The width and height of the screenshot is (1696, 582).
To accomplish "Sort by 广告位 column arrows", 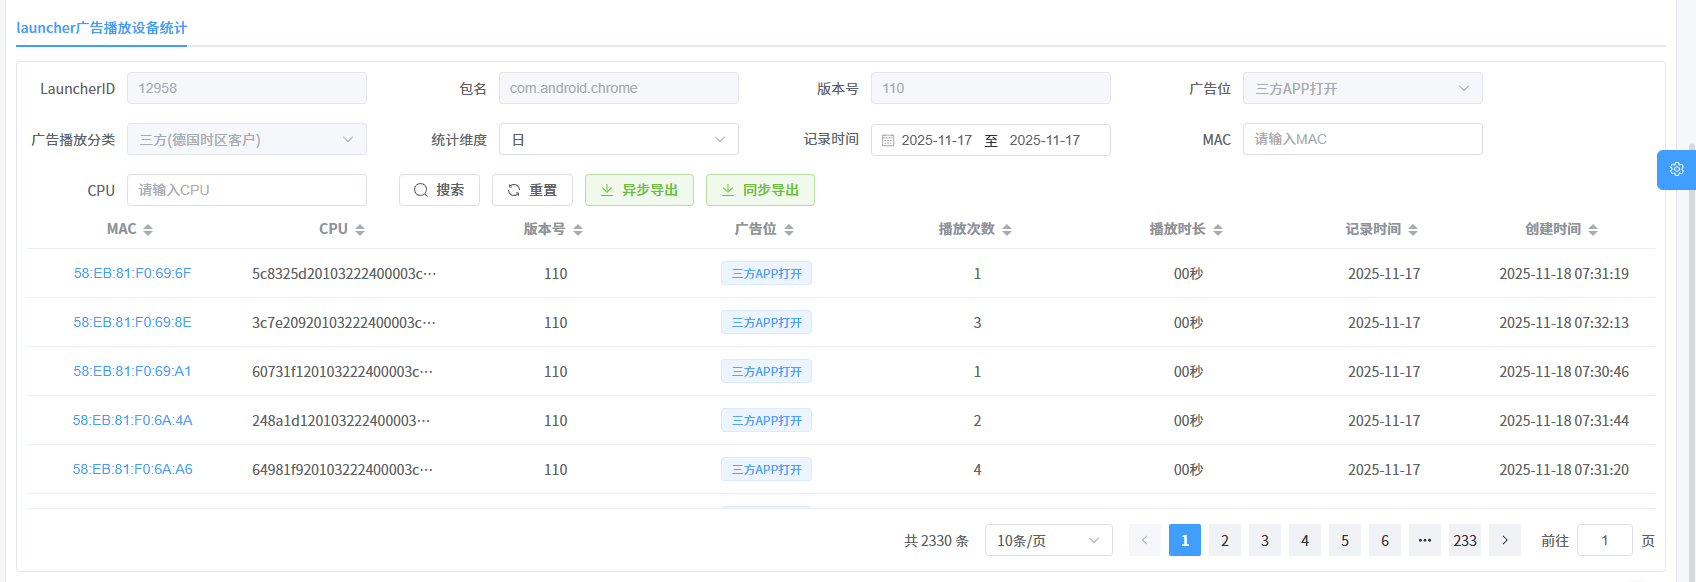I will click(x=789, y=230).
